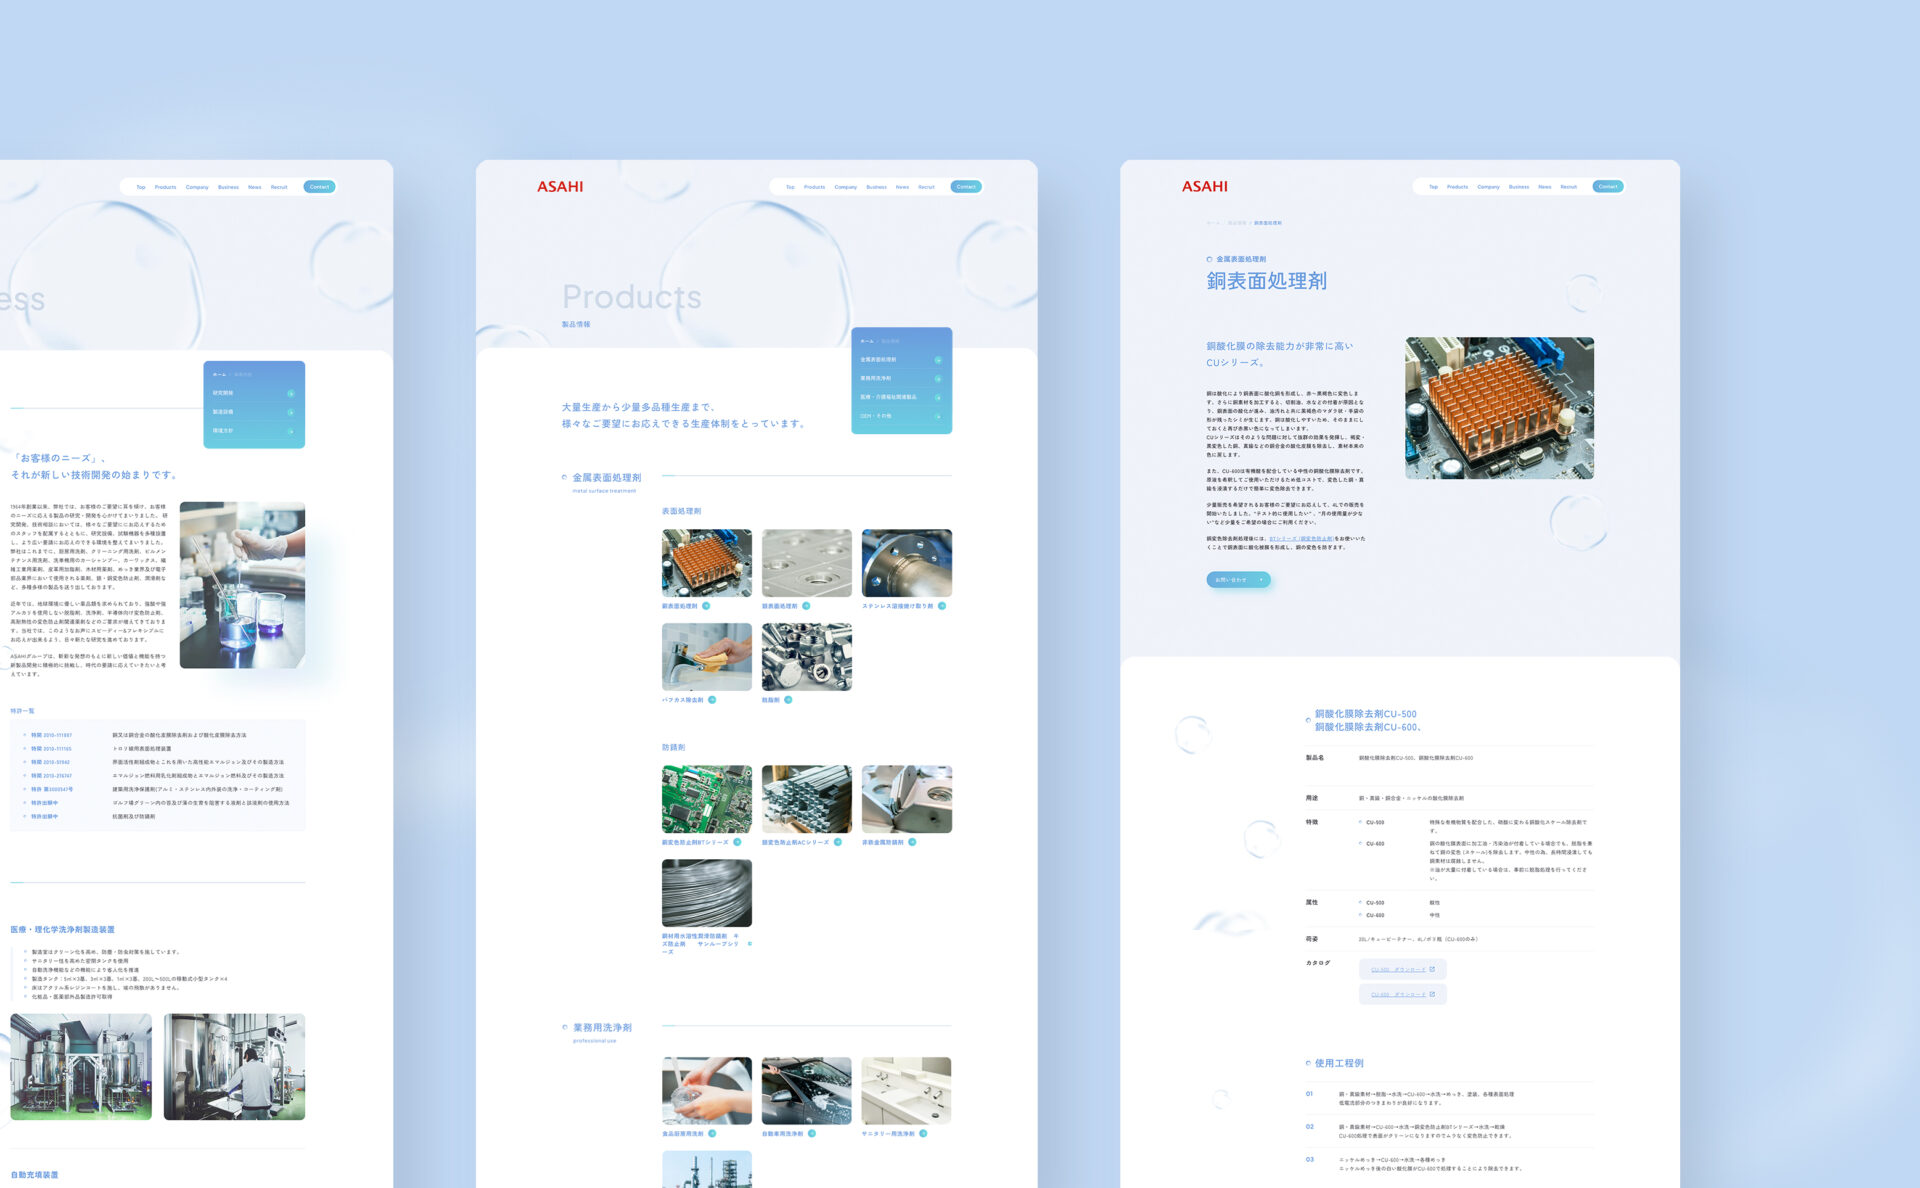Click the arrow icon inside お問い合わせ button

(1262, 579)
